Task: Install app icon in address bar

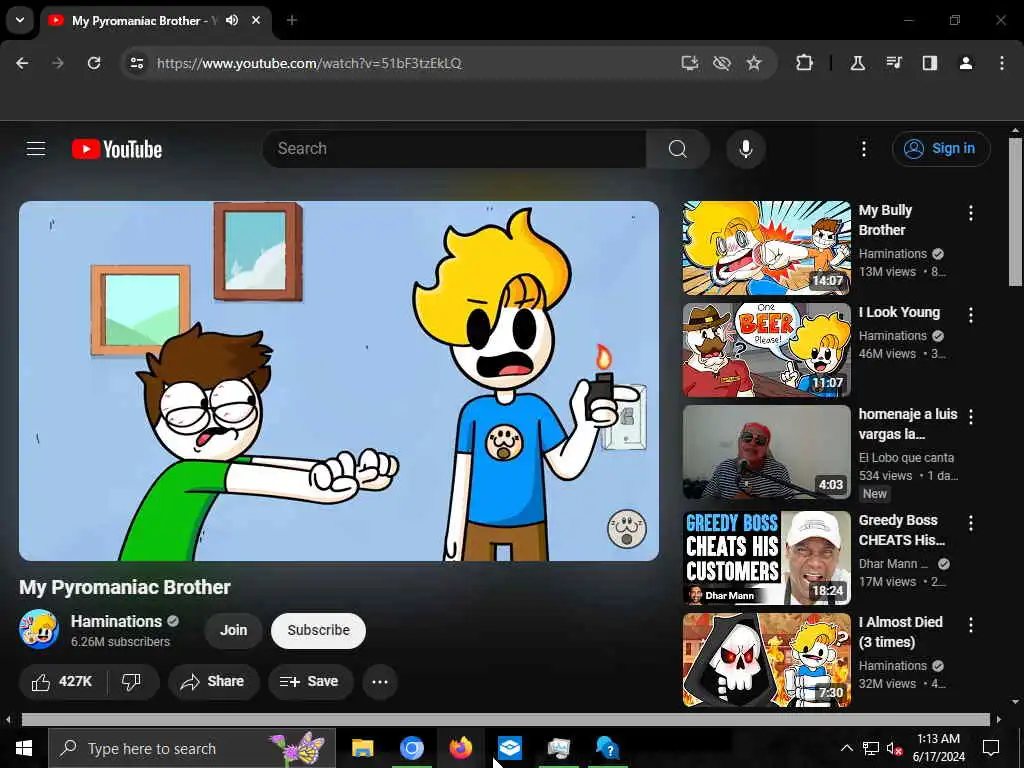Action: pos(690,63)
